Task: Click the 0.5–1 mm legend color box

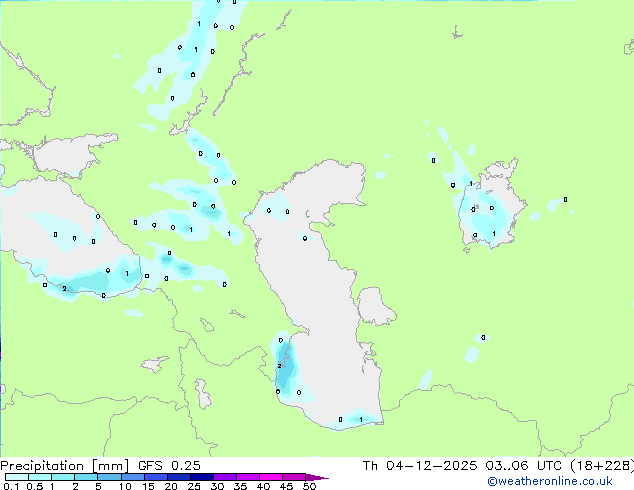Action: pos(40,477)
